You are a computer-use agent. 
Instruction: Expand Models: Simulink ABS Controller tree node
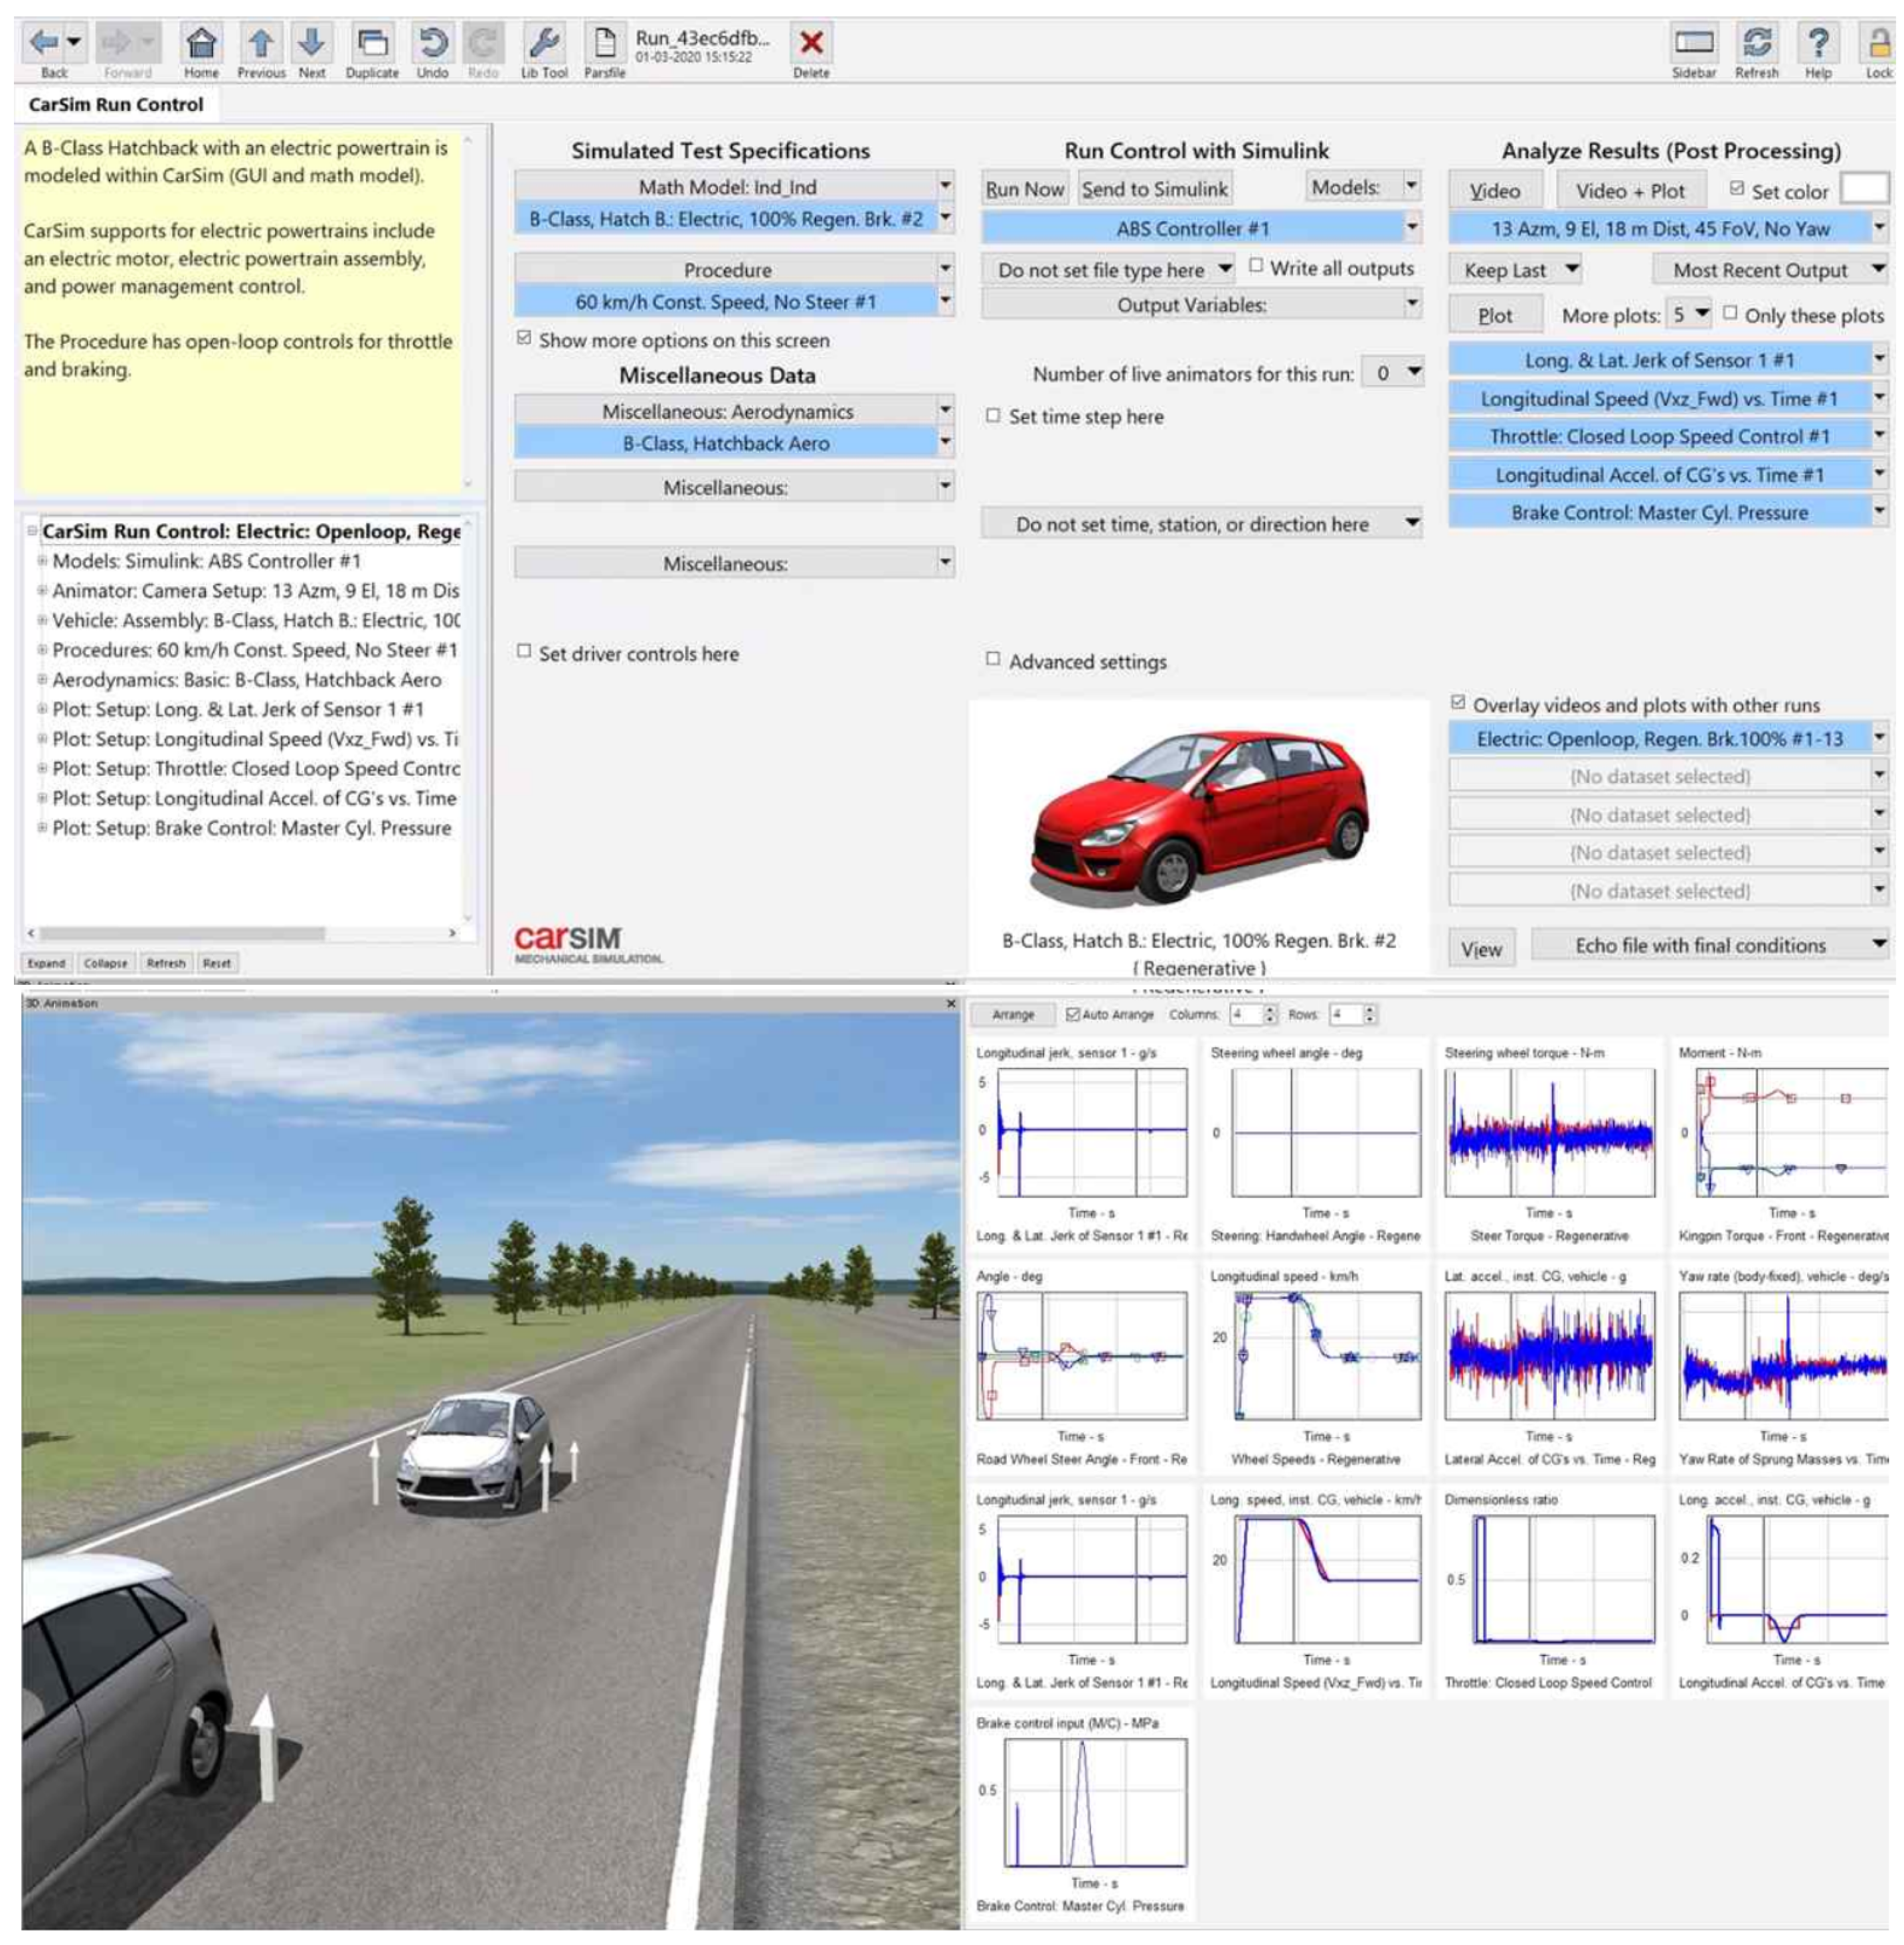42,561
